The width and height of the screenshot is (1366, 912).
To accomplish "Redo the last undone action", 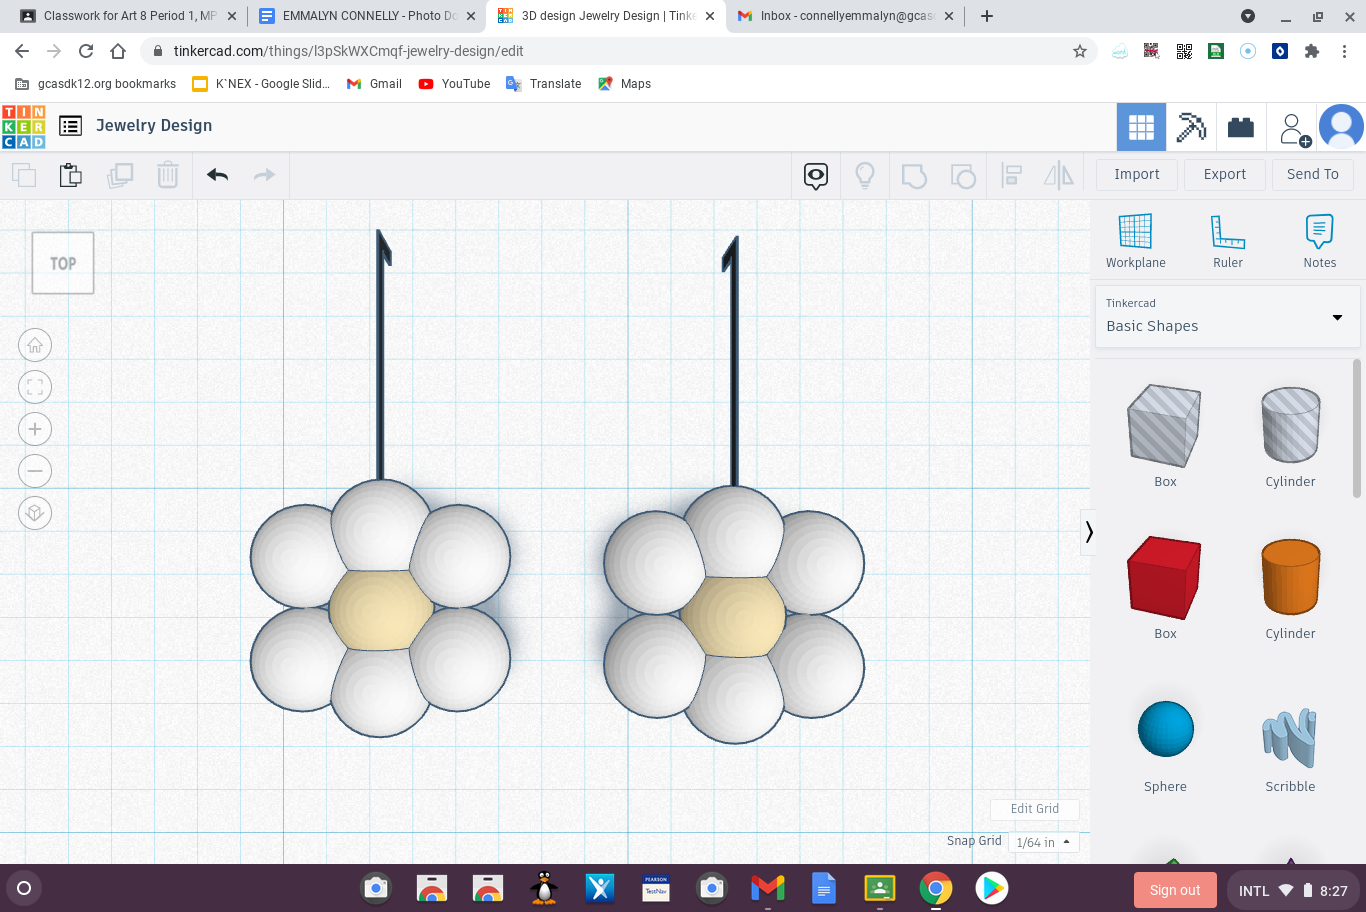I will pyautogui.click(x=264, y=175).
